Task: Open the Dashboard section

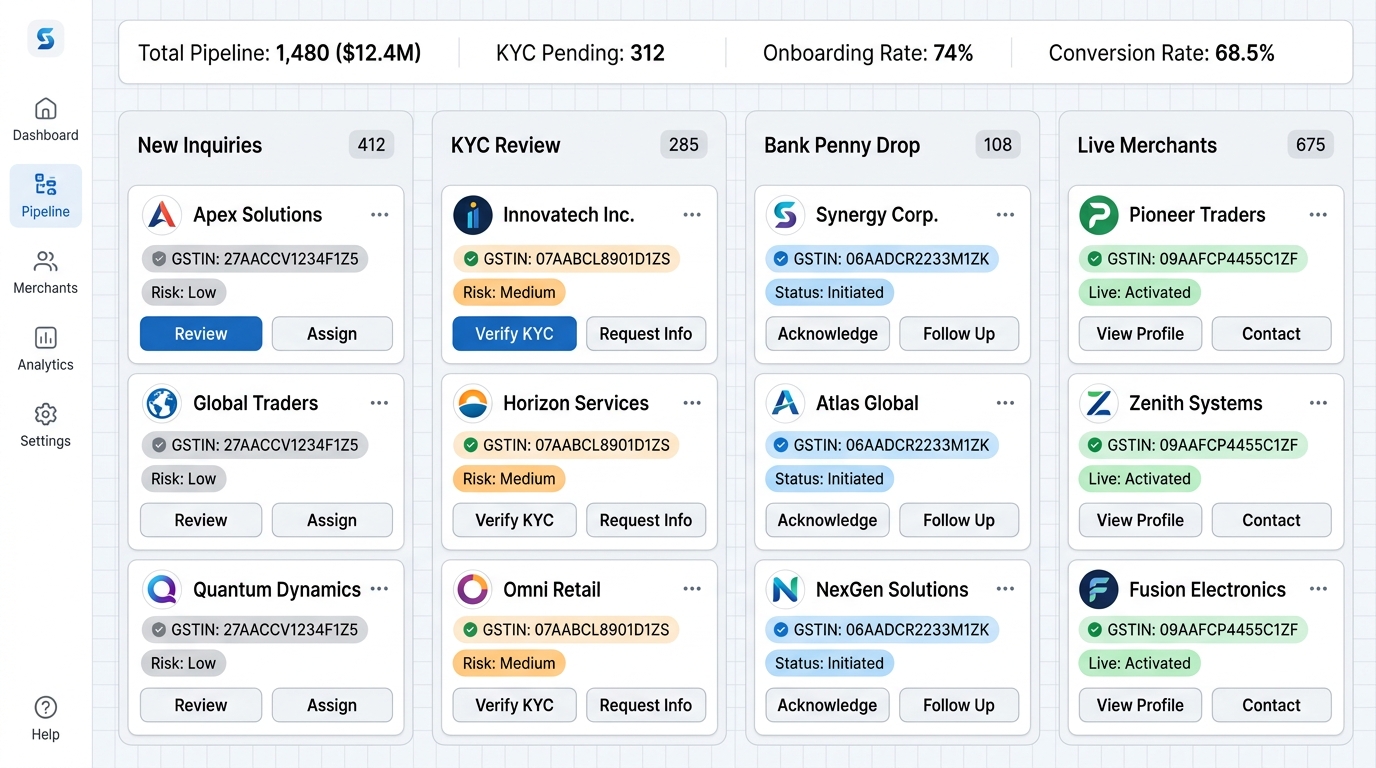Action: tap(45, 119)
